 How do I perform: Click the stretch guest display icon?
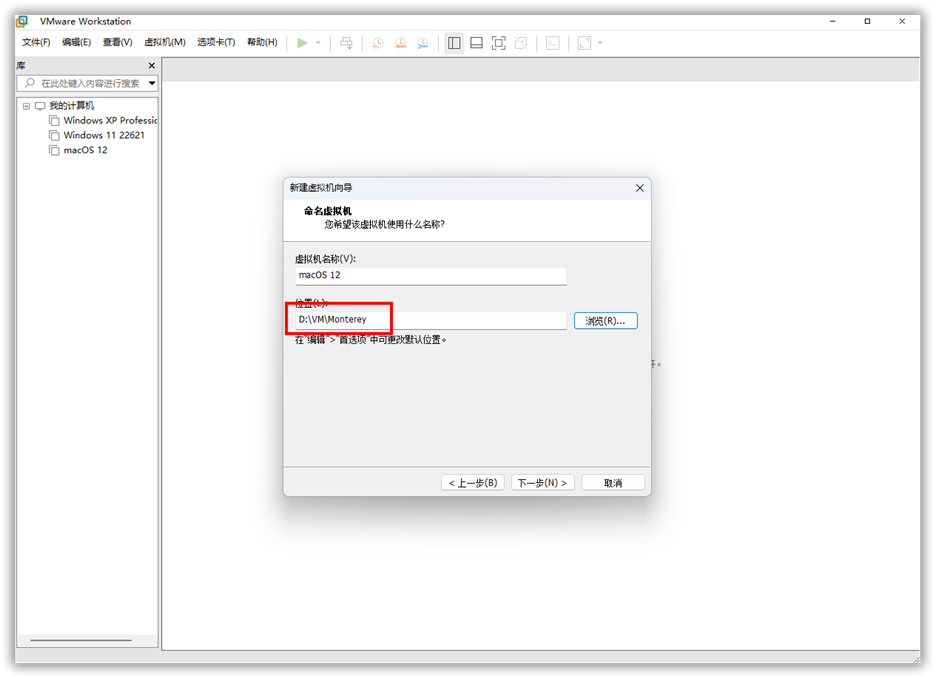(585, 43)
